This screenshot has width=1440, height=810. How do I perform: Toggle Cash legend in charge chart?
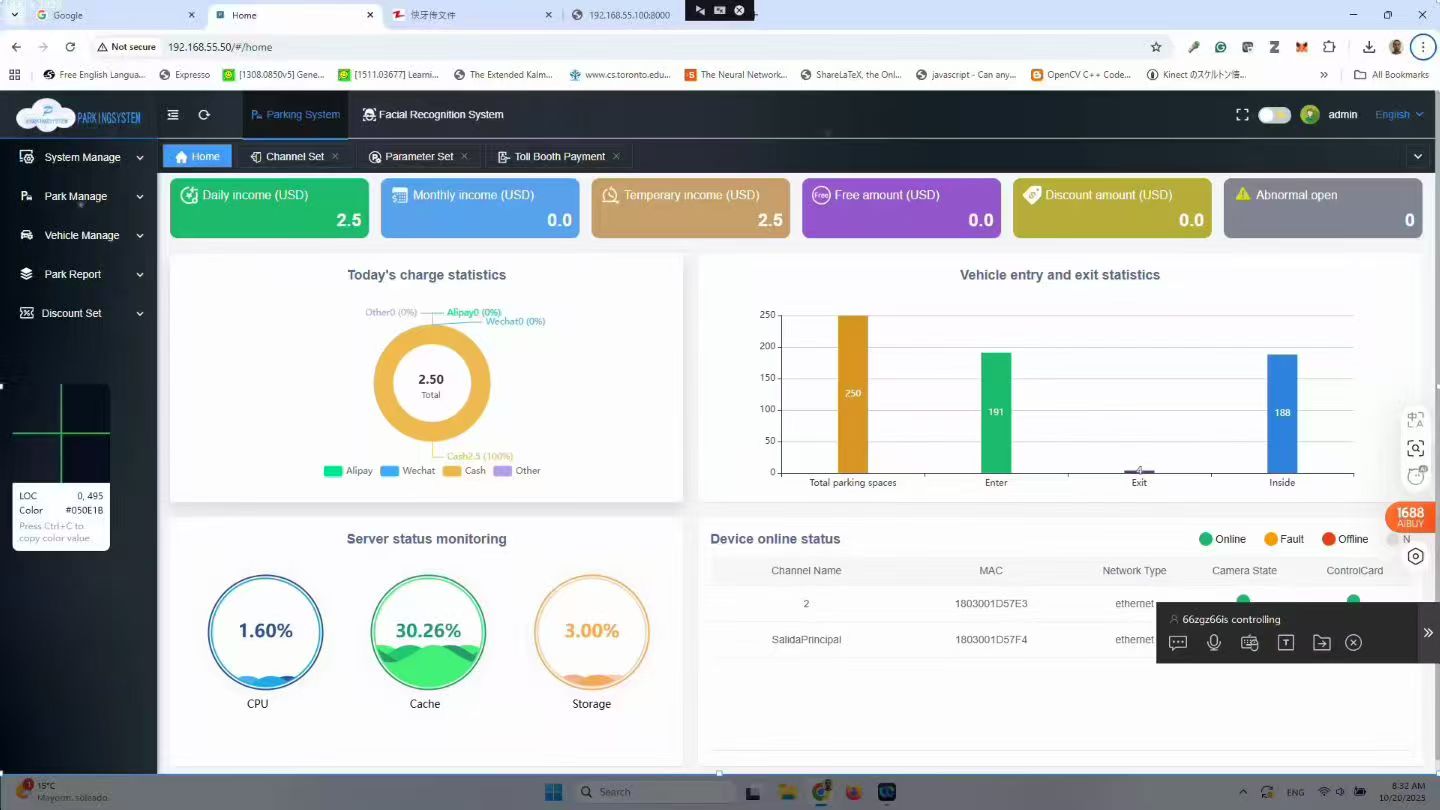[464, 471]
